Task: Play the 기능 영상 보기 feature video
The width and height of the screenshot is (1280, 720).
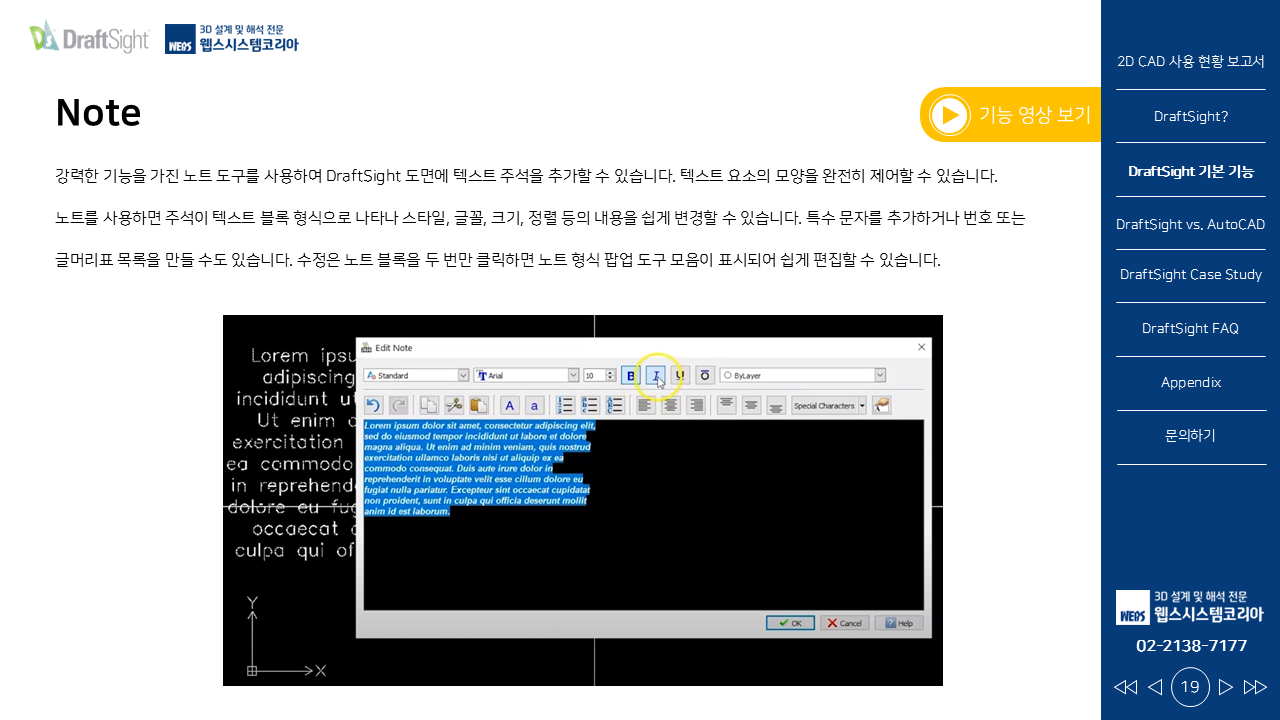Action: click(x=1010, y=114)
